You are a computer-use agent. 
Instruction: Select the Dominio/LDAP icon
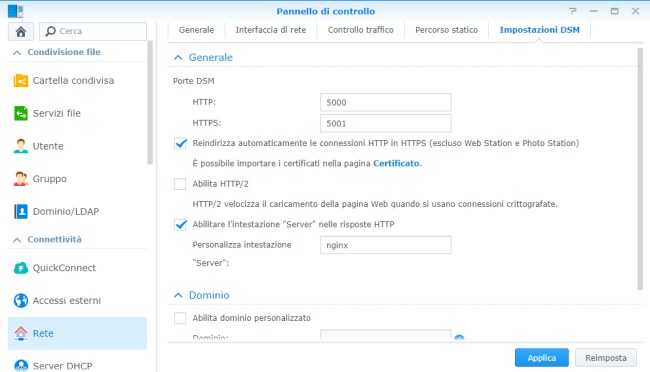[x=21, y=212]
